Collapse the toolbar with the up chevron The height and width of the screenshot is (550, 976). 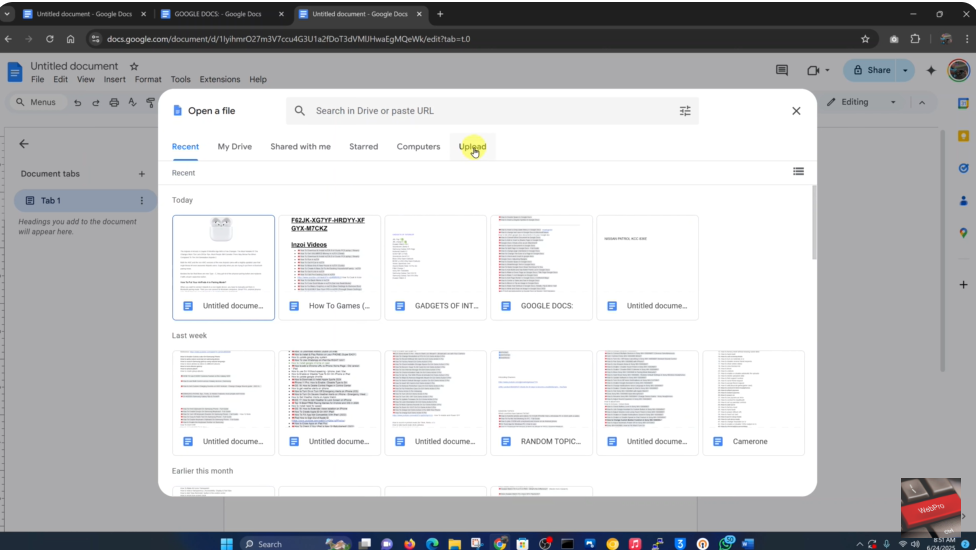922,102
